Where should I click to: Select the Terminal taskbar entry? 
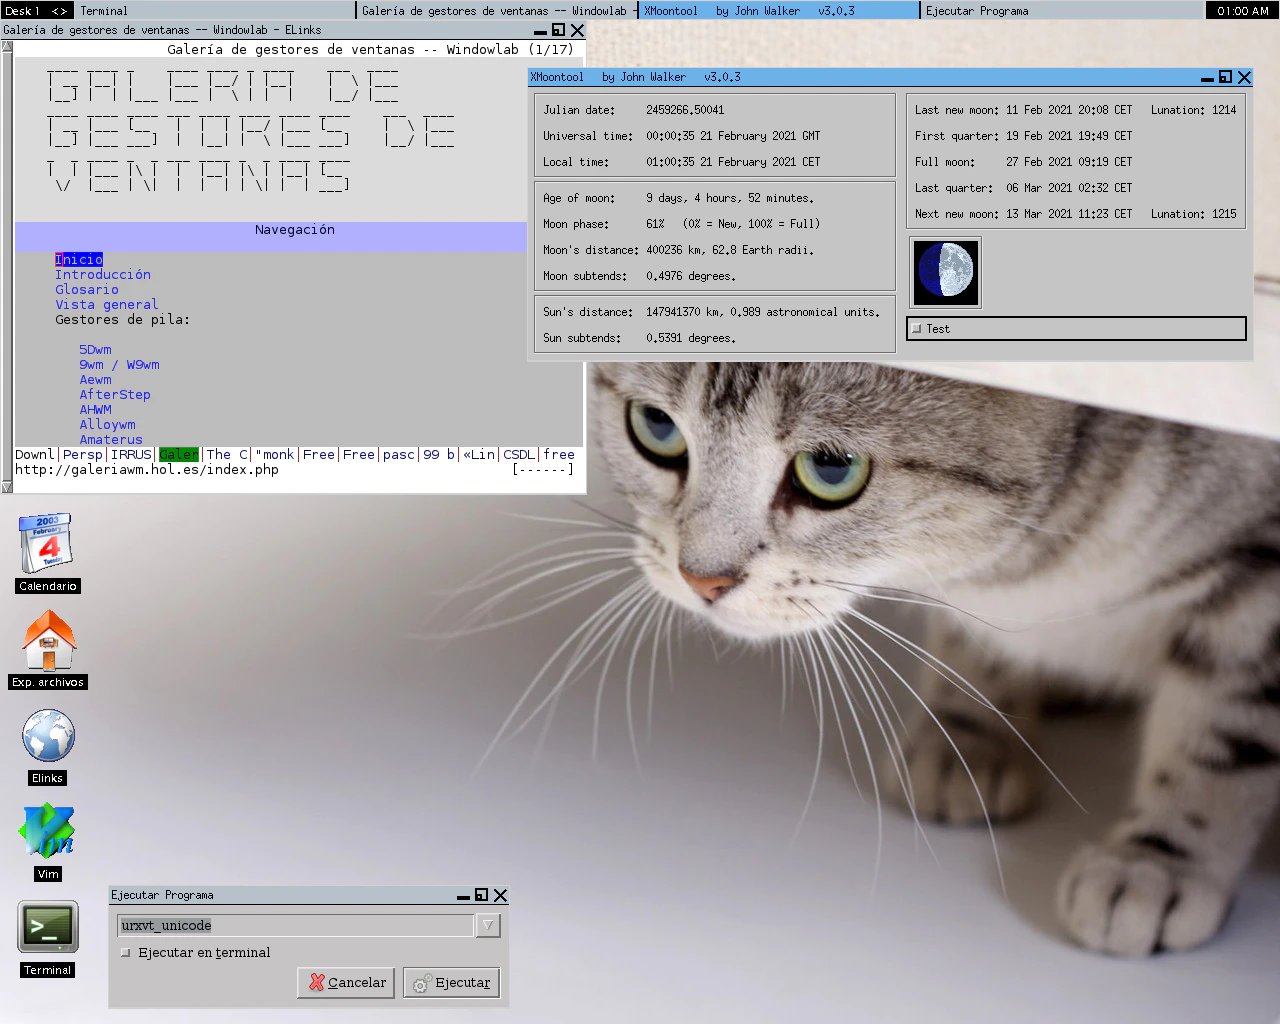coord(215,11)
